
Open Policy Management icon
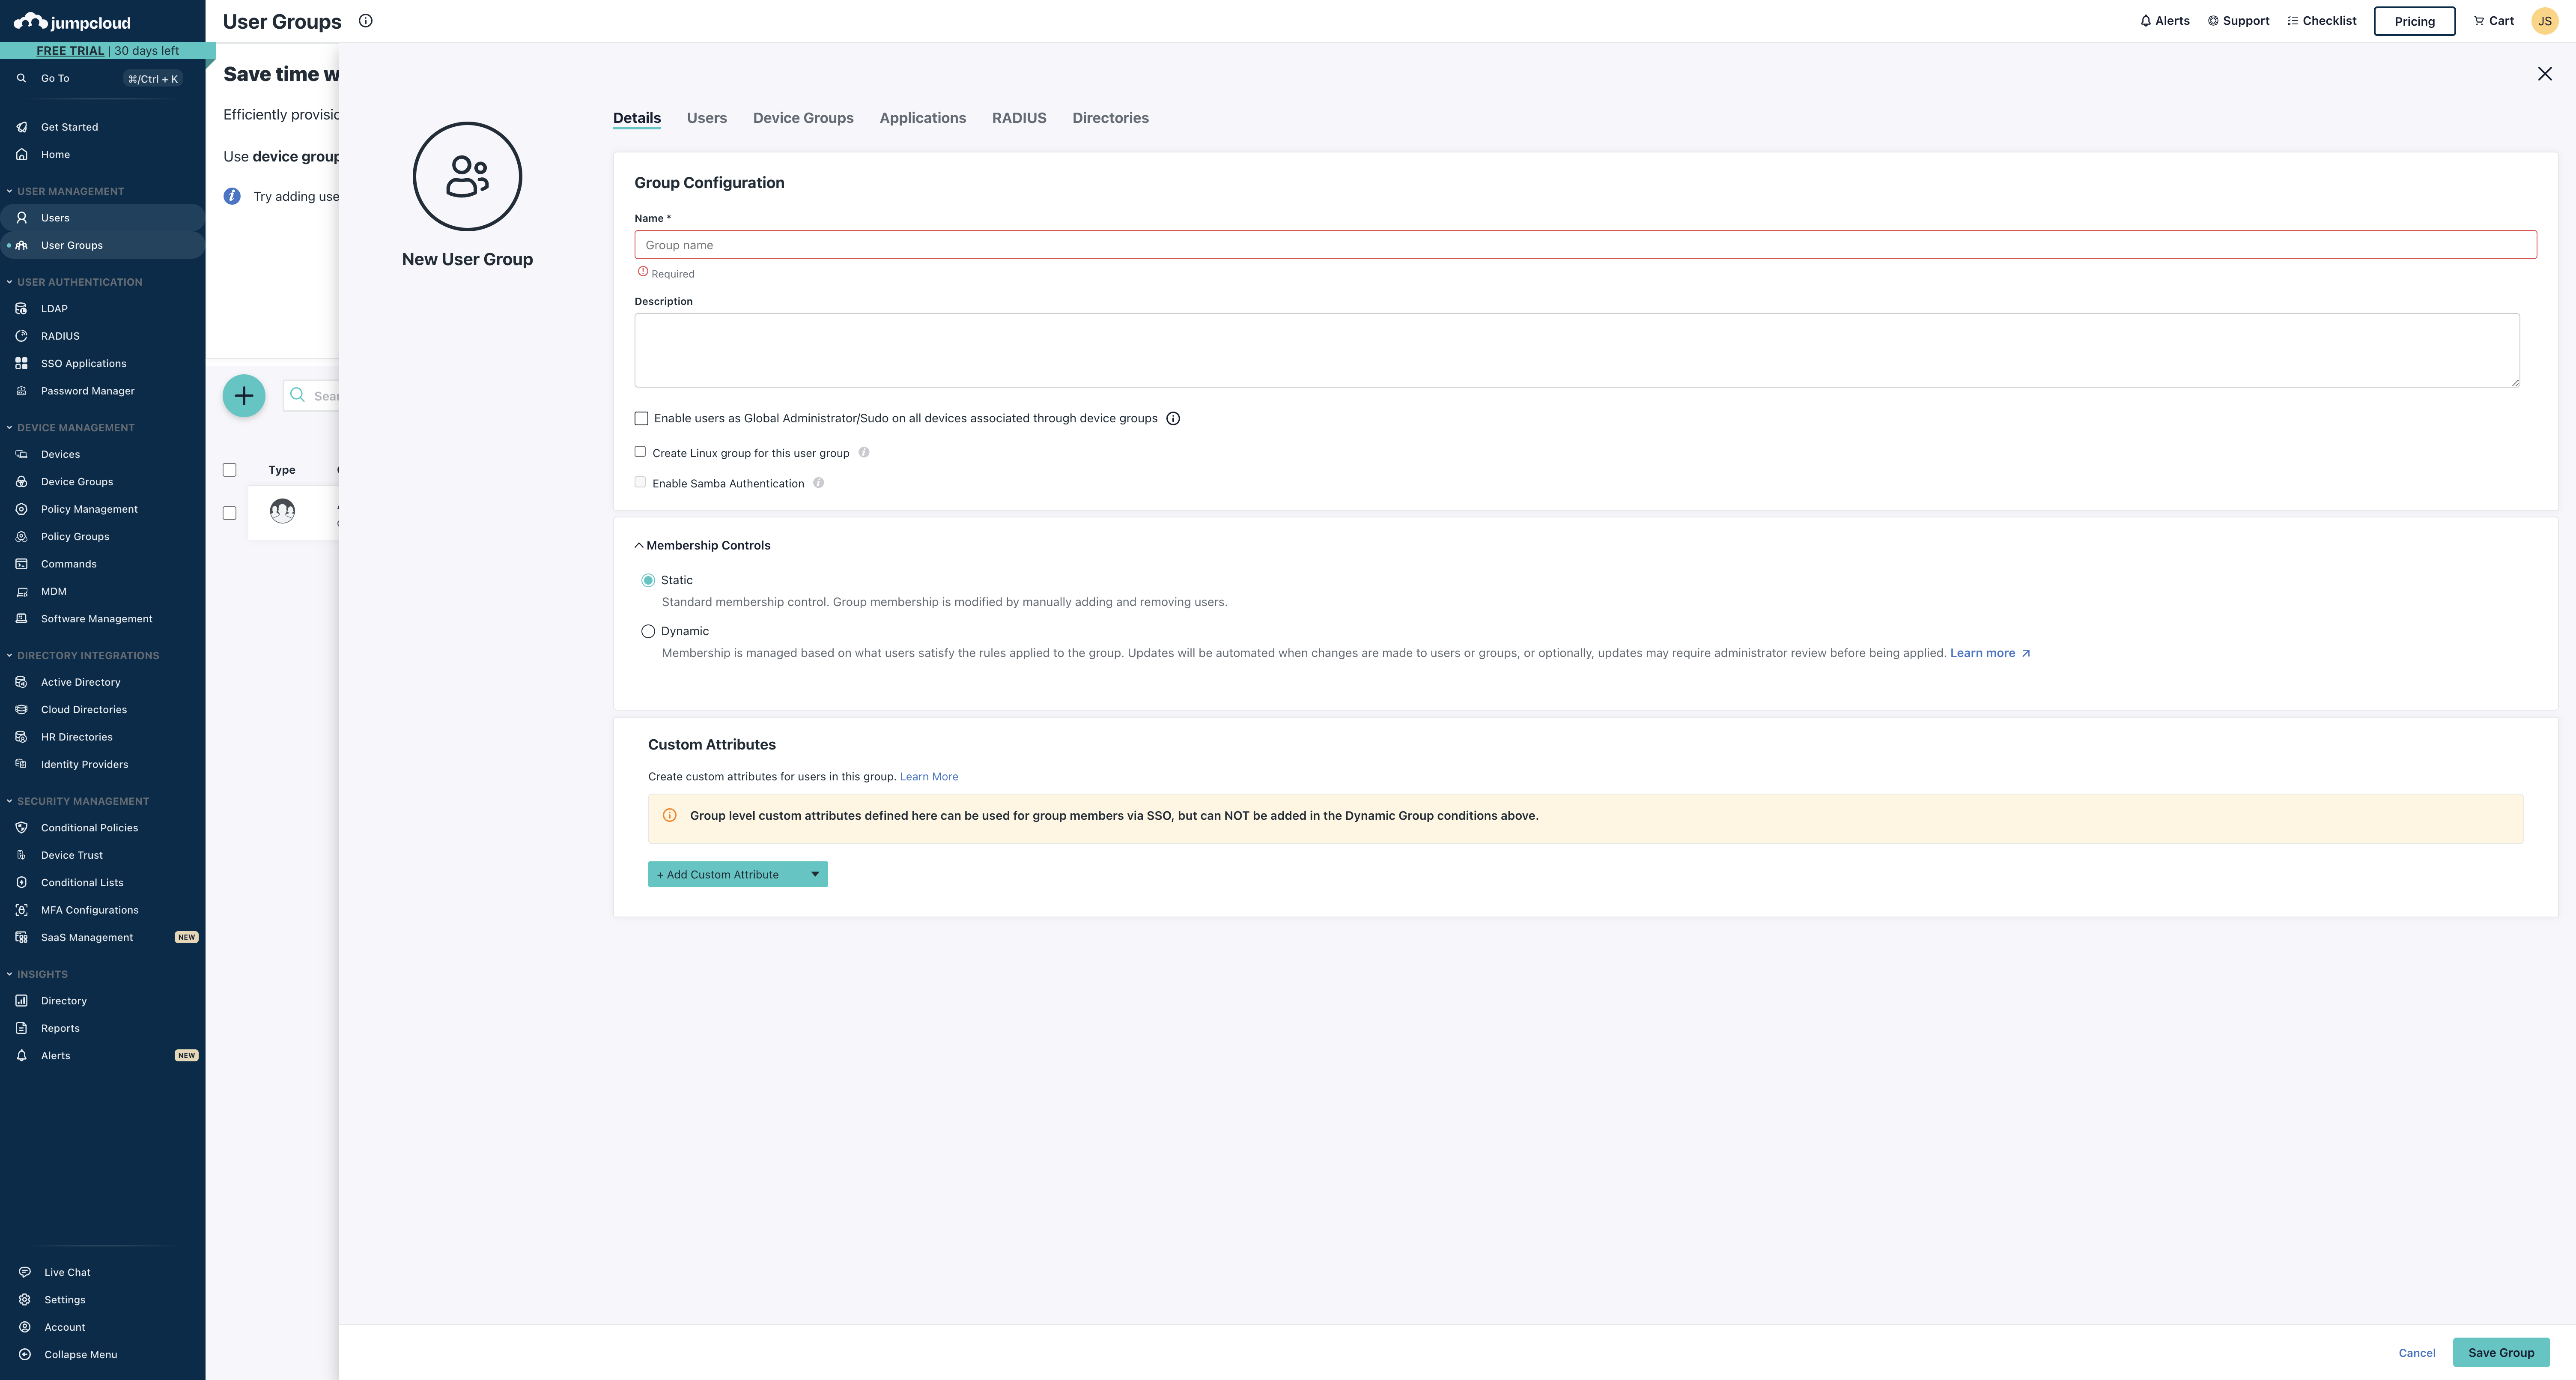tap(21, 509)
